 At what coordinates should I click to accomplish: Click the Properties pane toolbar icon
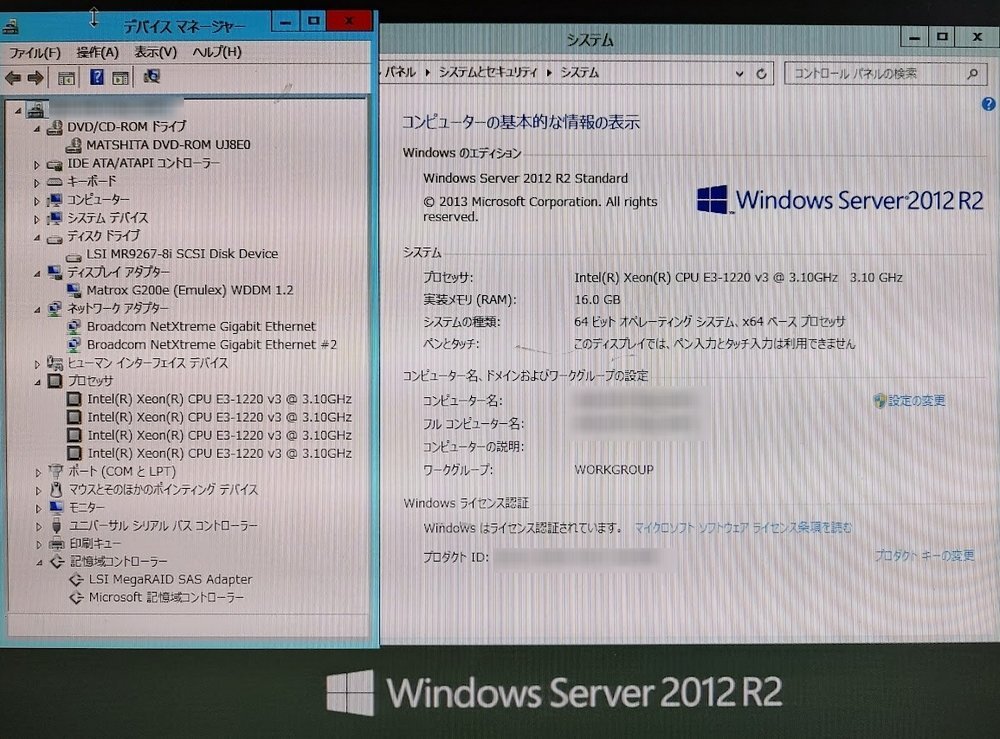120,78
